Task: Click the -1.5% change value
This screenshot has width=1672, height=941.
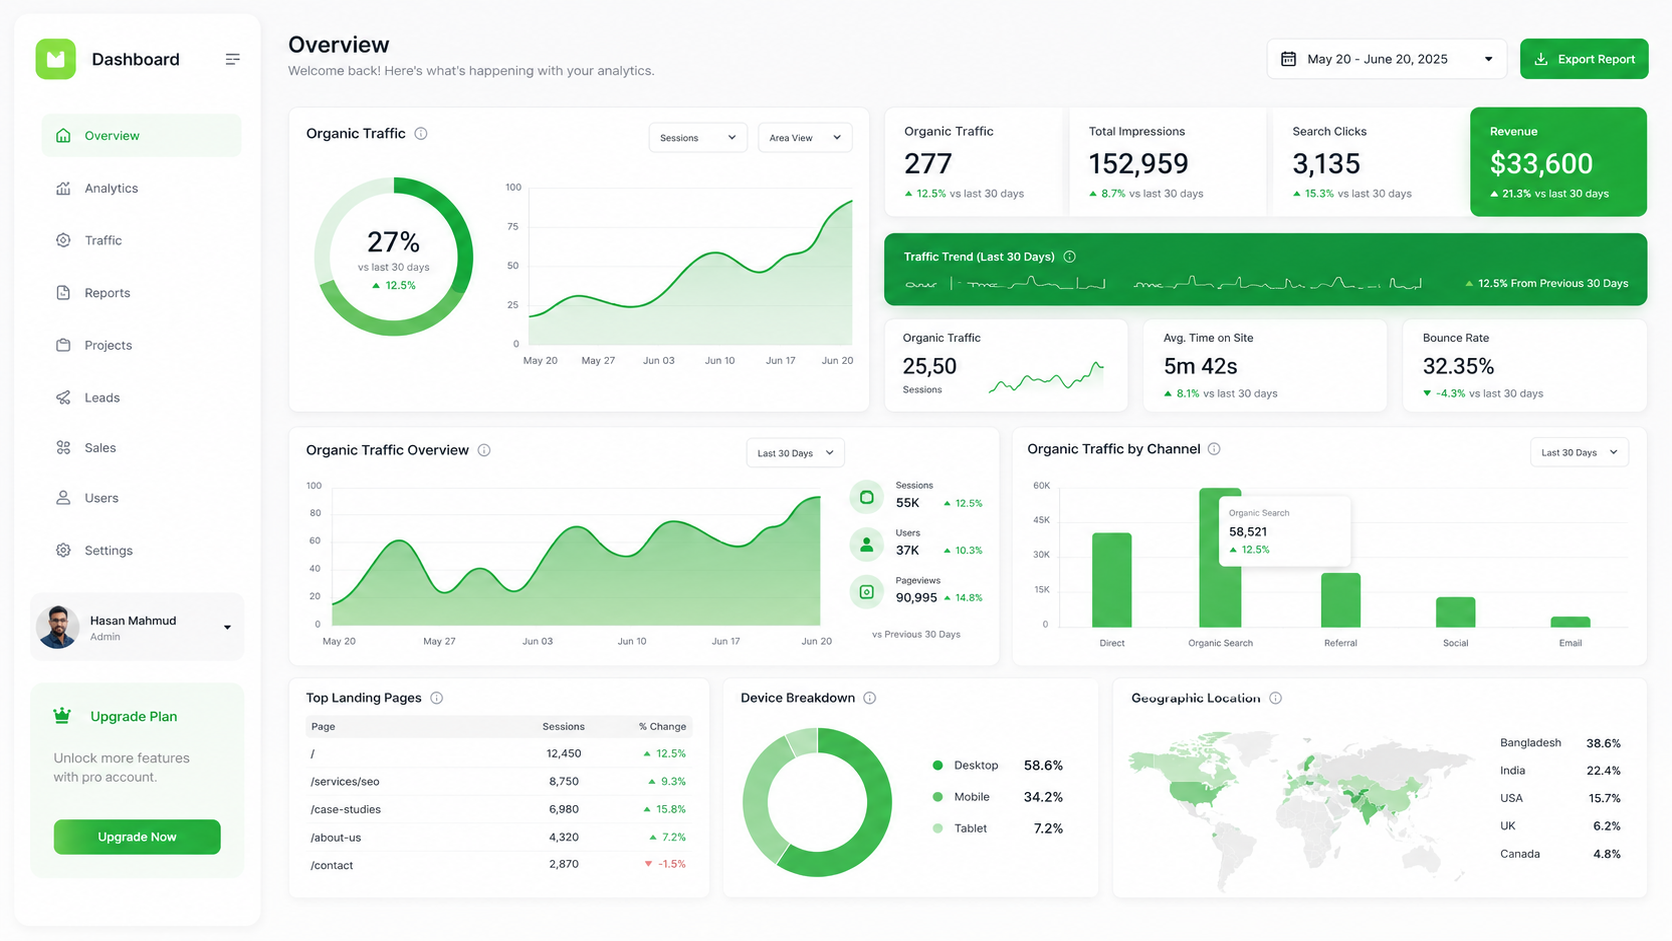Action: [x=671, y=864]
